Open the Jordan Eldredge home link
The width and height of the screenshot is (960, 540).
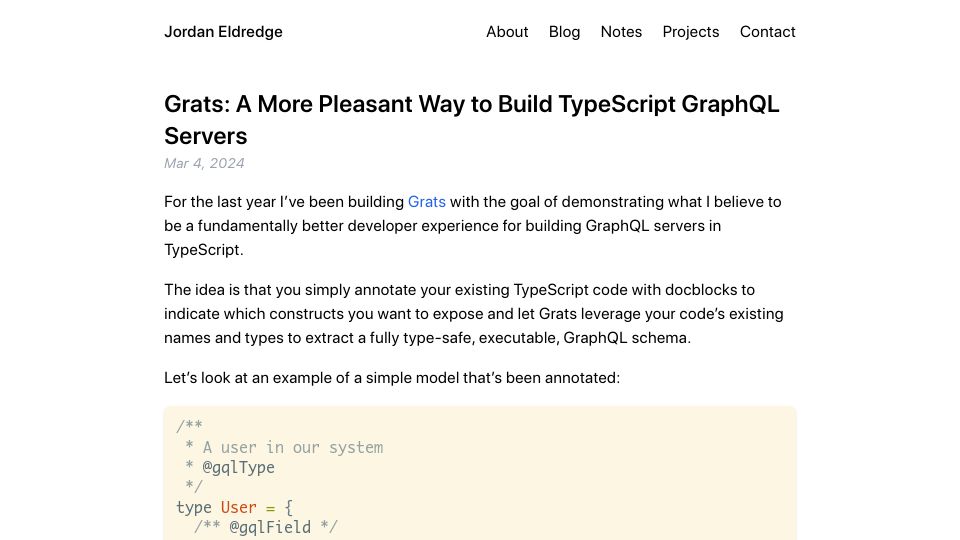(x=223, y=32)
